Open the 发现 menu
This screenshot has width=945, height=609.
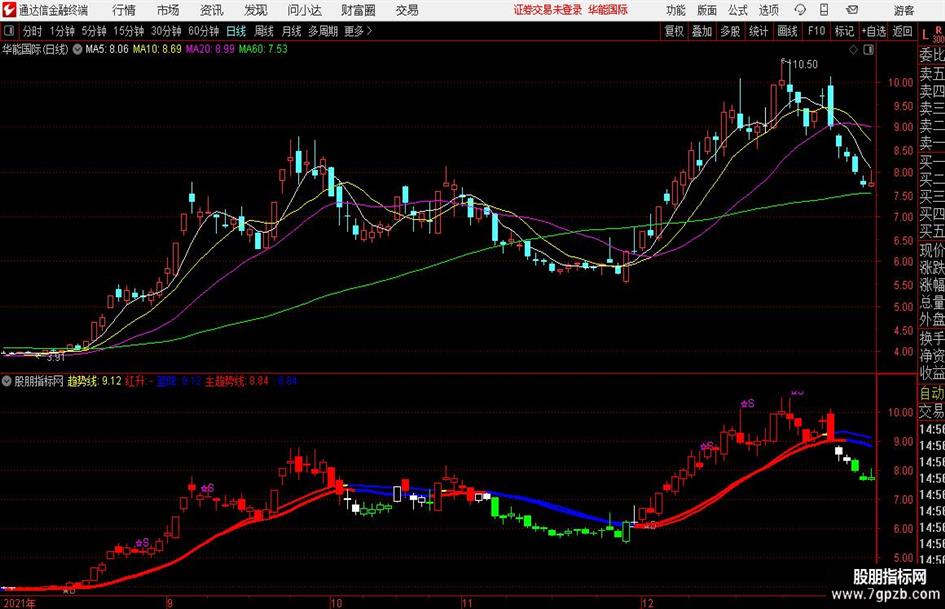coord(256,10)
